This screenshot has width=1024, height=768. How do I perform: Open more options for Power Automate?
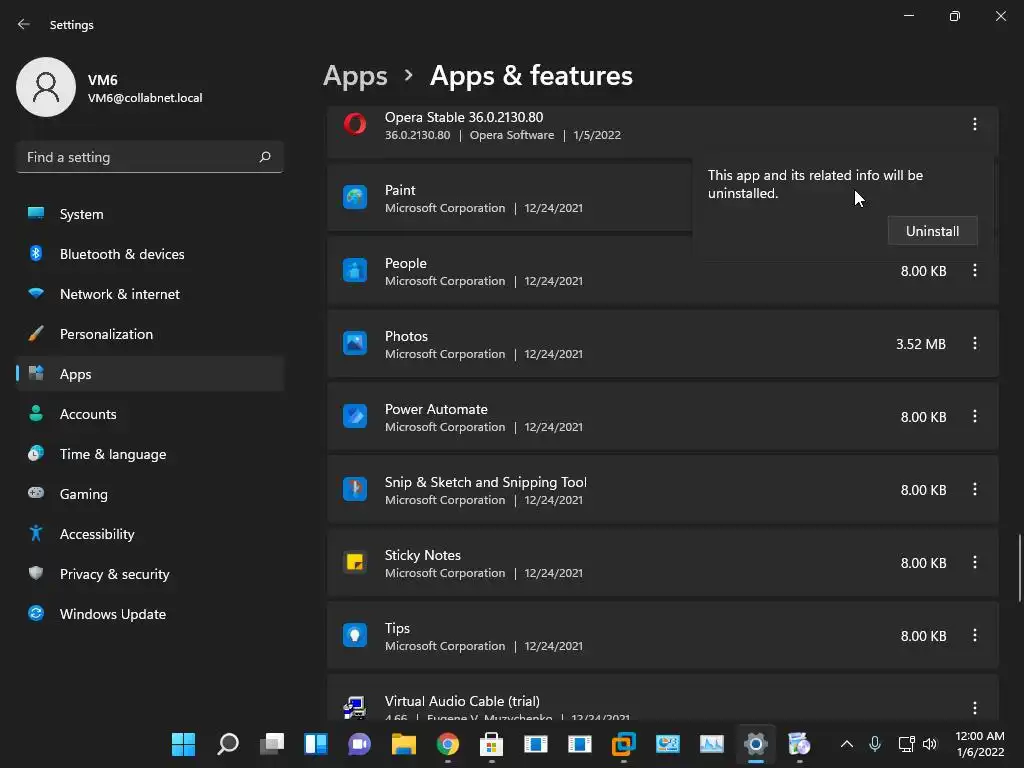974,417
